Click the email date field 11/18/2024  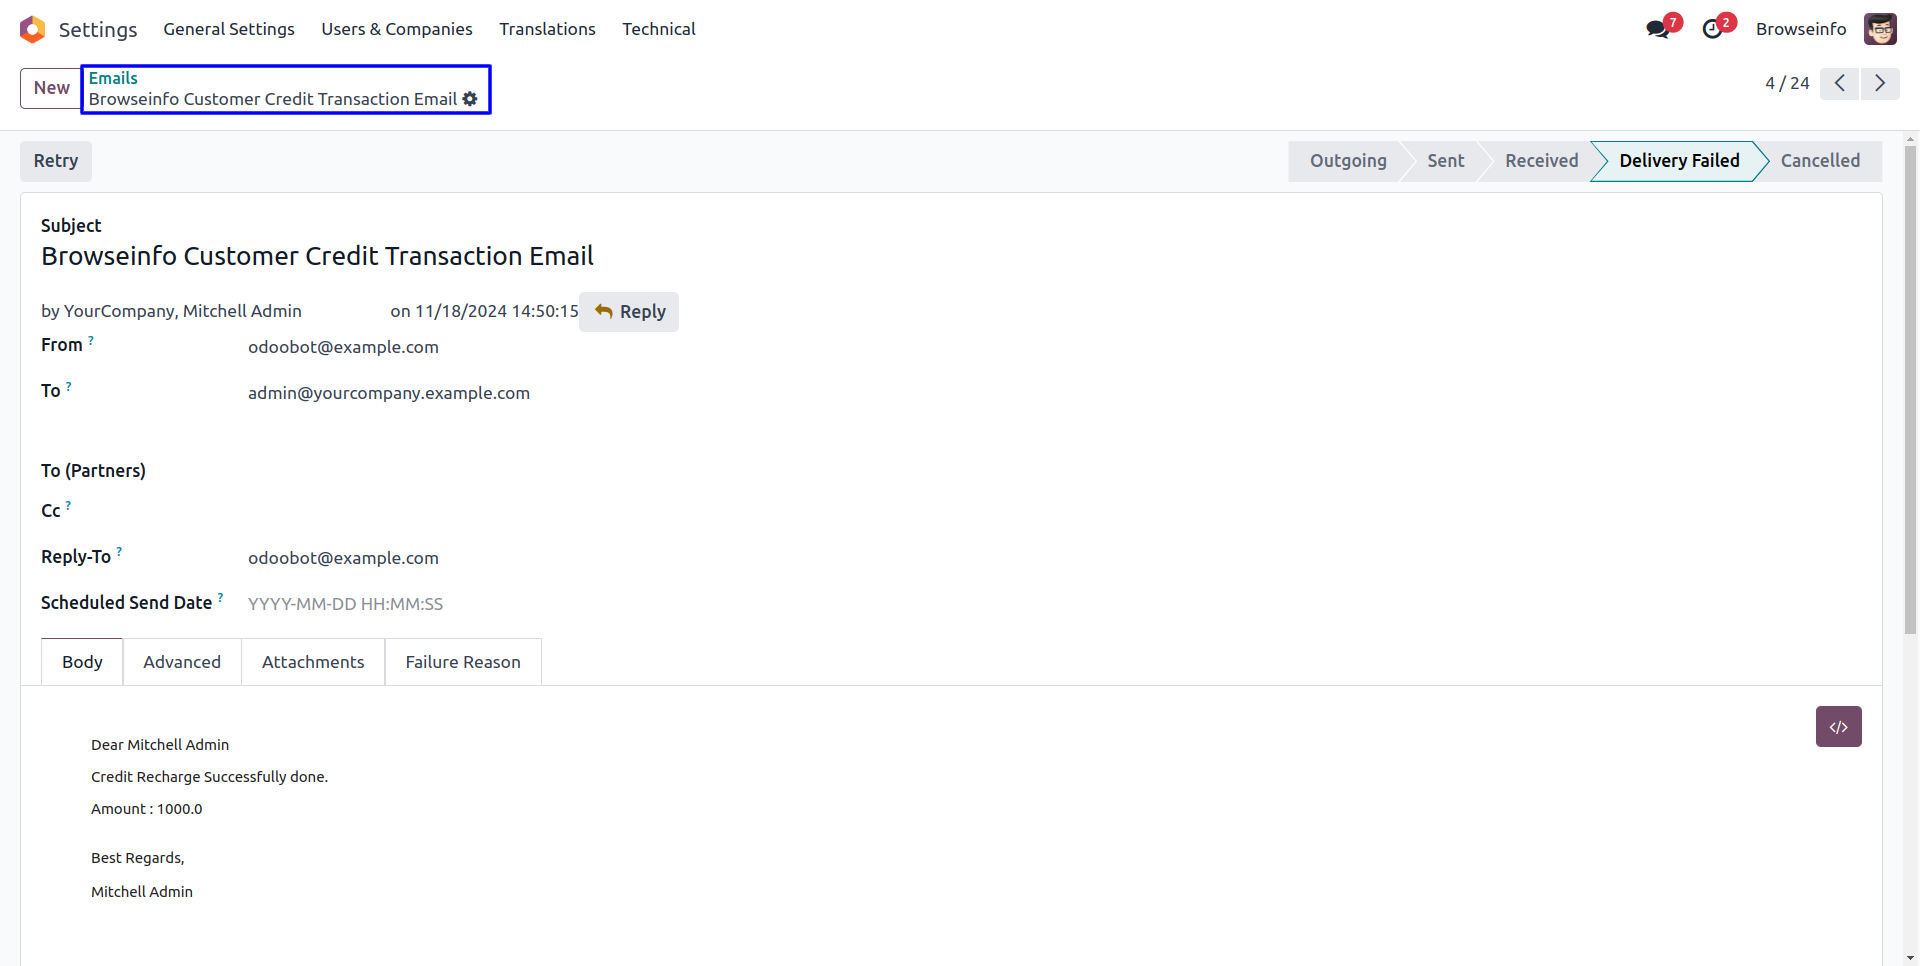[x=497, y=311]
